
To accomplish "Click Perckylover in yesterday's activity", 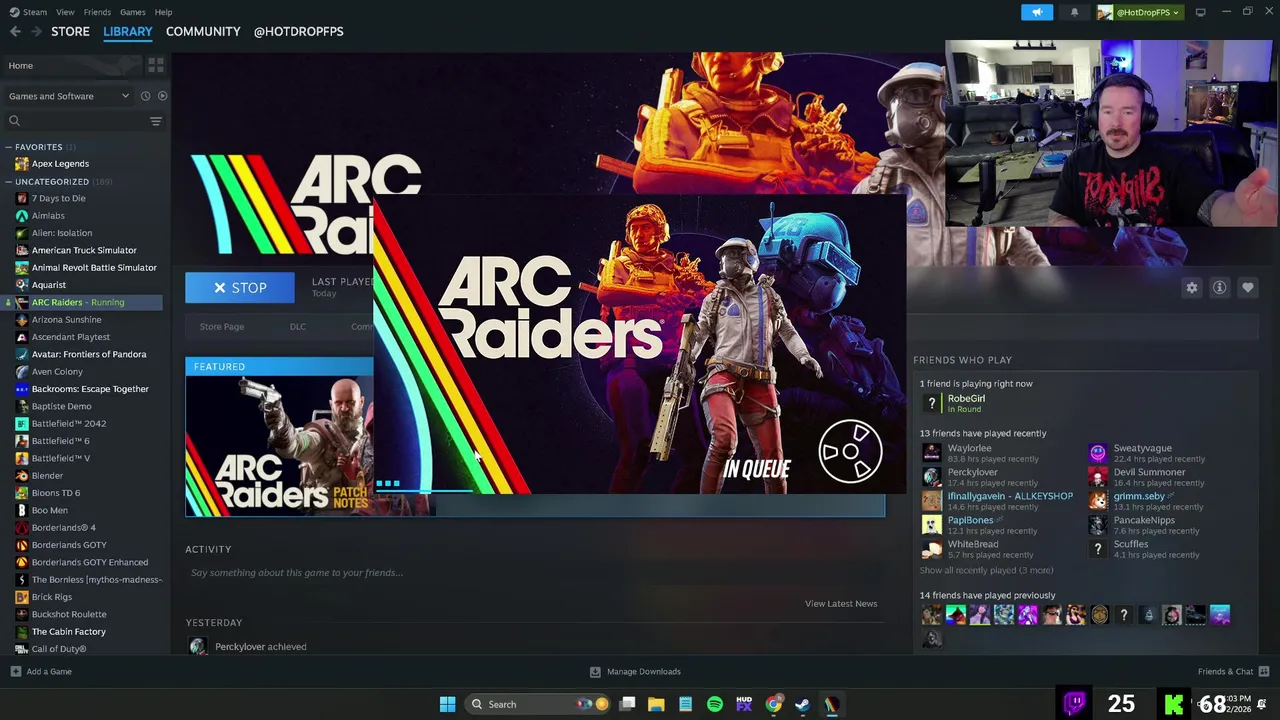I will [x=240, y=647].
